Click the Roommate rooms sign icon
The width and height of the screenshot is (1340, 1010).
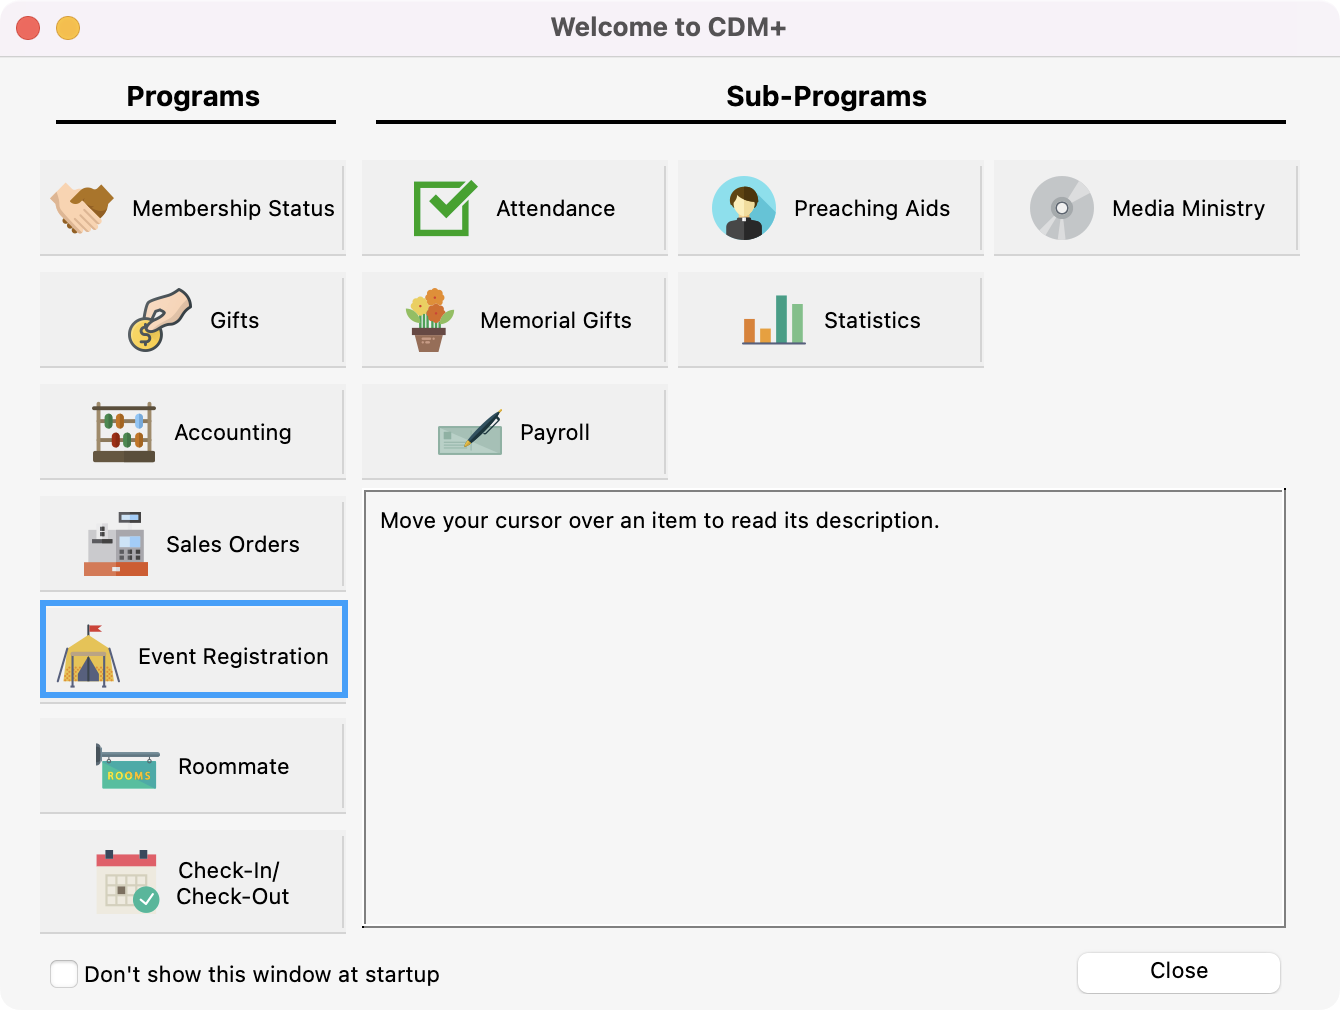(127, 766)
